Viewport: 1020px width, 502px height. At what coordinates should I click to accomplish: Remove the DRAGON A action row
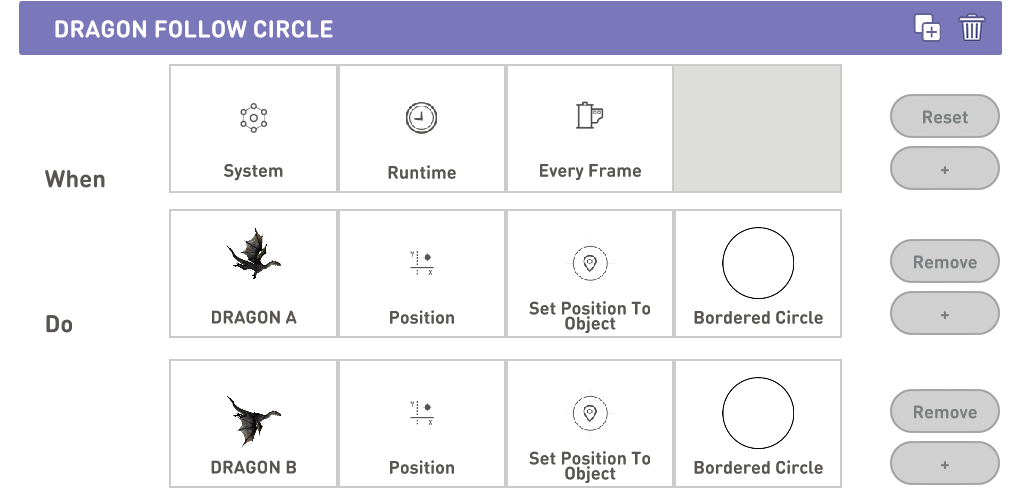point(945,261)
